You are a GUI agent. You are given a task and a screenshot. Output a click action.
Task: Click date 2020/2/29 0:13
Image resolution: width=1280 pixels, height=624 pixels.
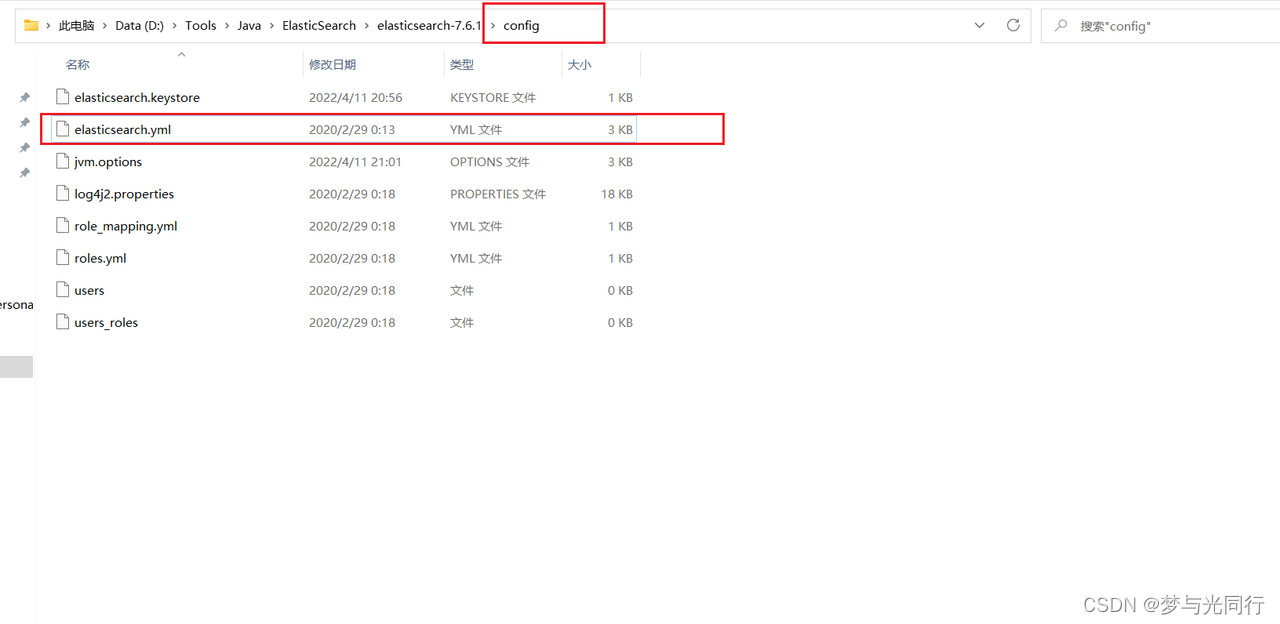click(352, 129)
